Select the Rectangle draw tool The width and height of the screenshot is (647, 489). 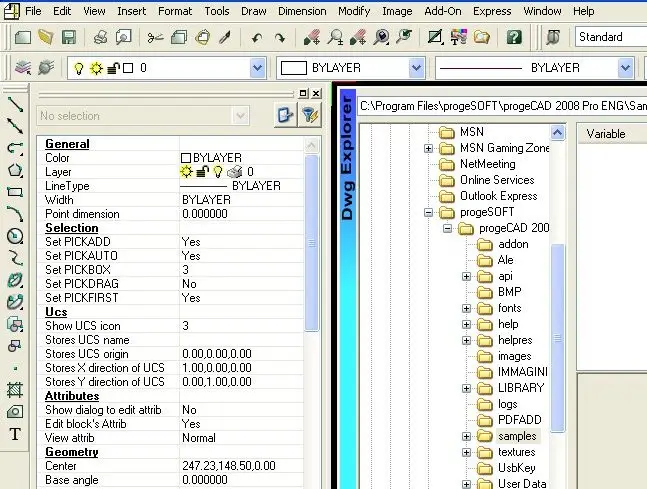(15, 192)
